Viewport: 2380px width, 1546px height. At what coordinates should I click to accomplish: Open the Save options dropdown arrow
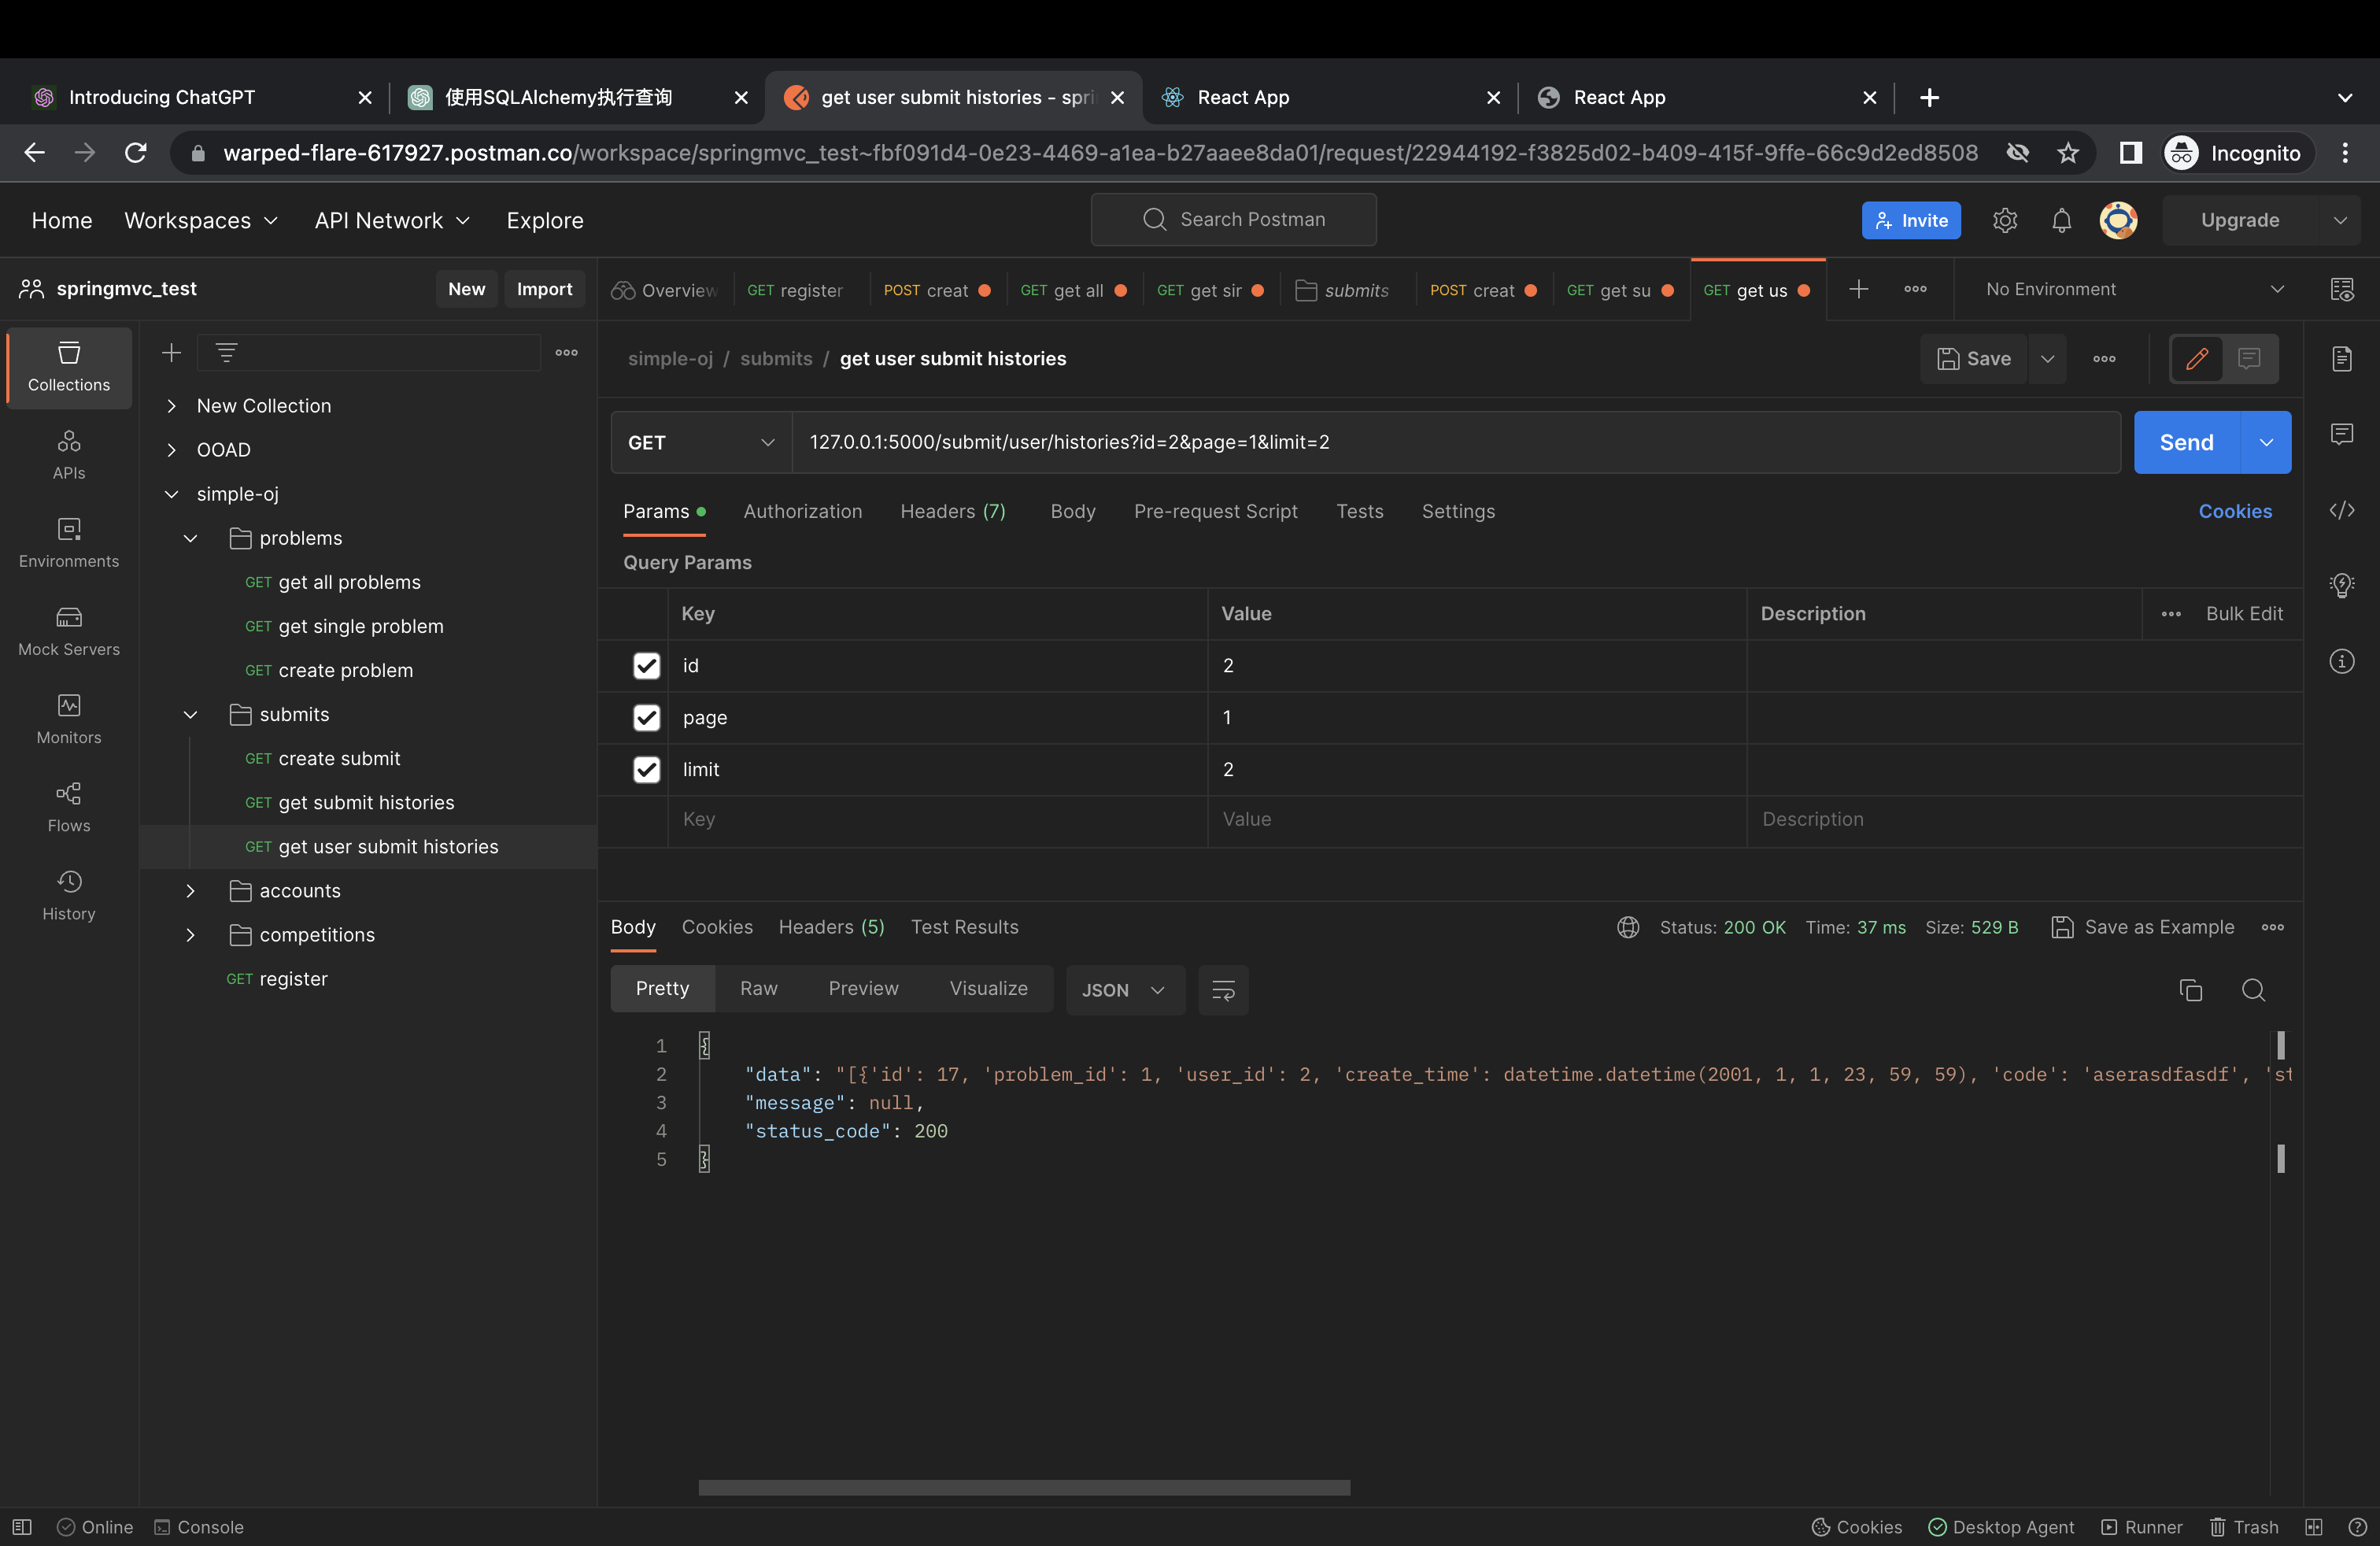(2047, 359)
